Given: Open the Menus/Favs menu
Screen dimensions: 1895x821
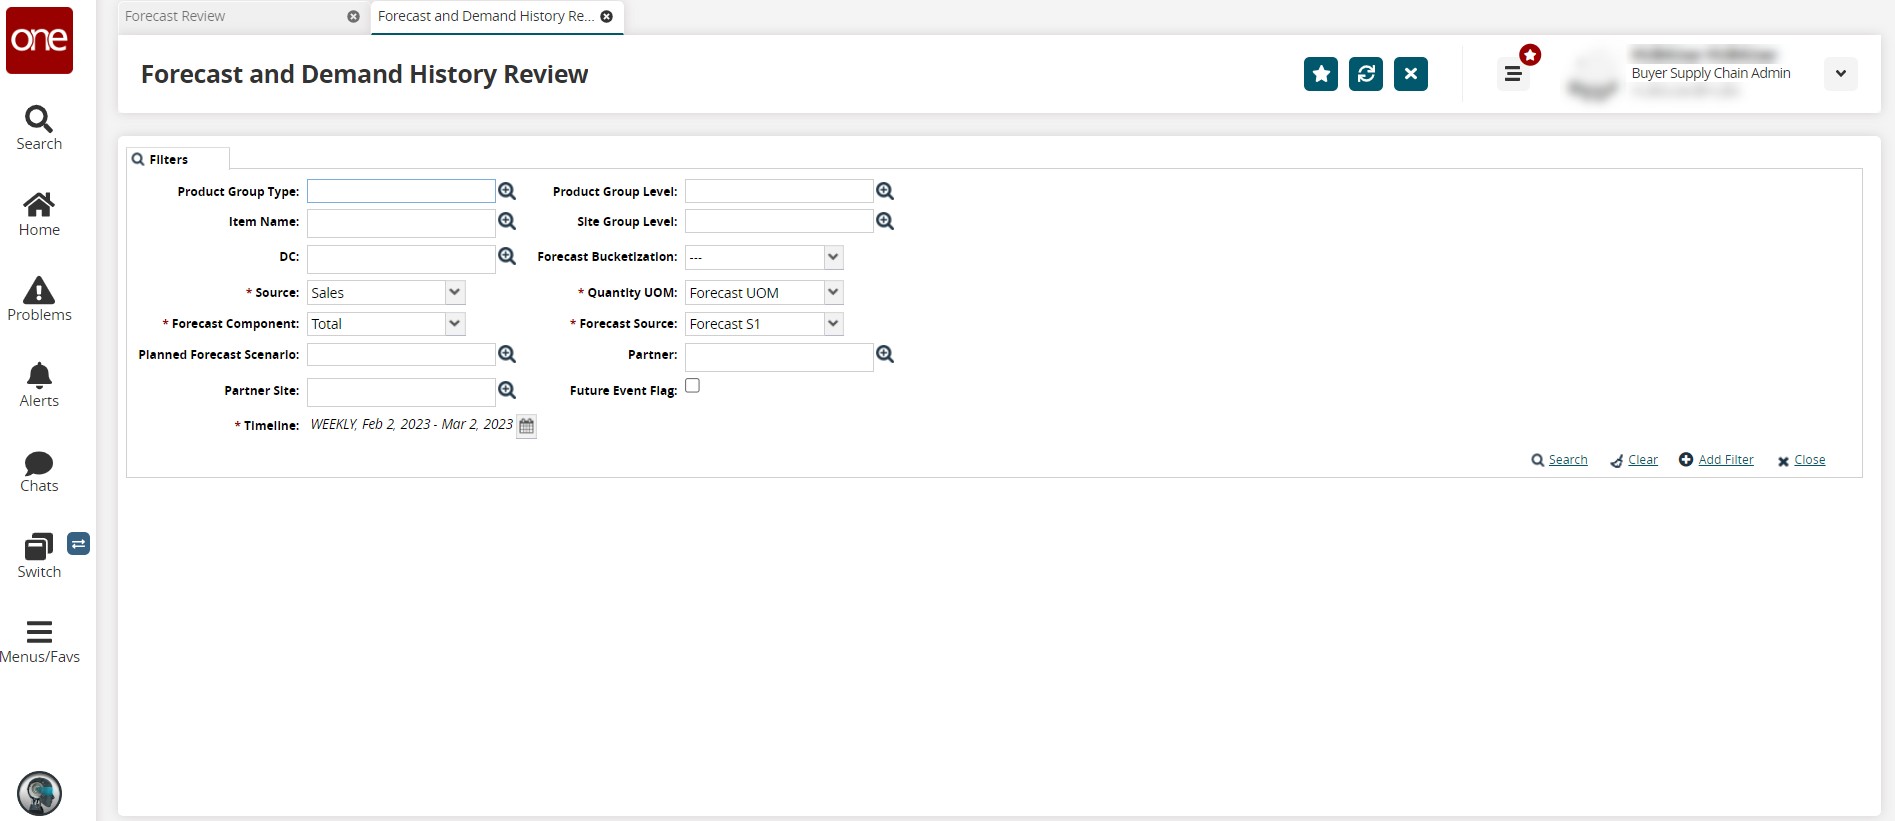Looking at the screenshot, I should 39,642.
